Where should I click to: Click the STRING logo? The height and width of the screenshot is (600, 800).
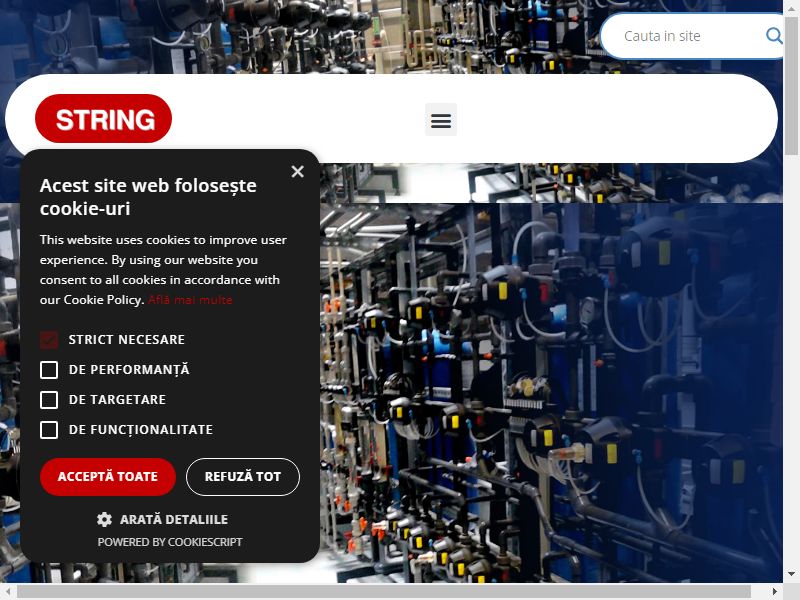[104, 119]
